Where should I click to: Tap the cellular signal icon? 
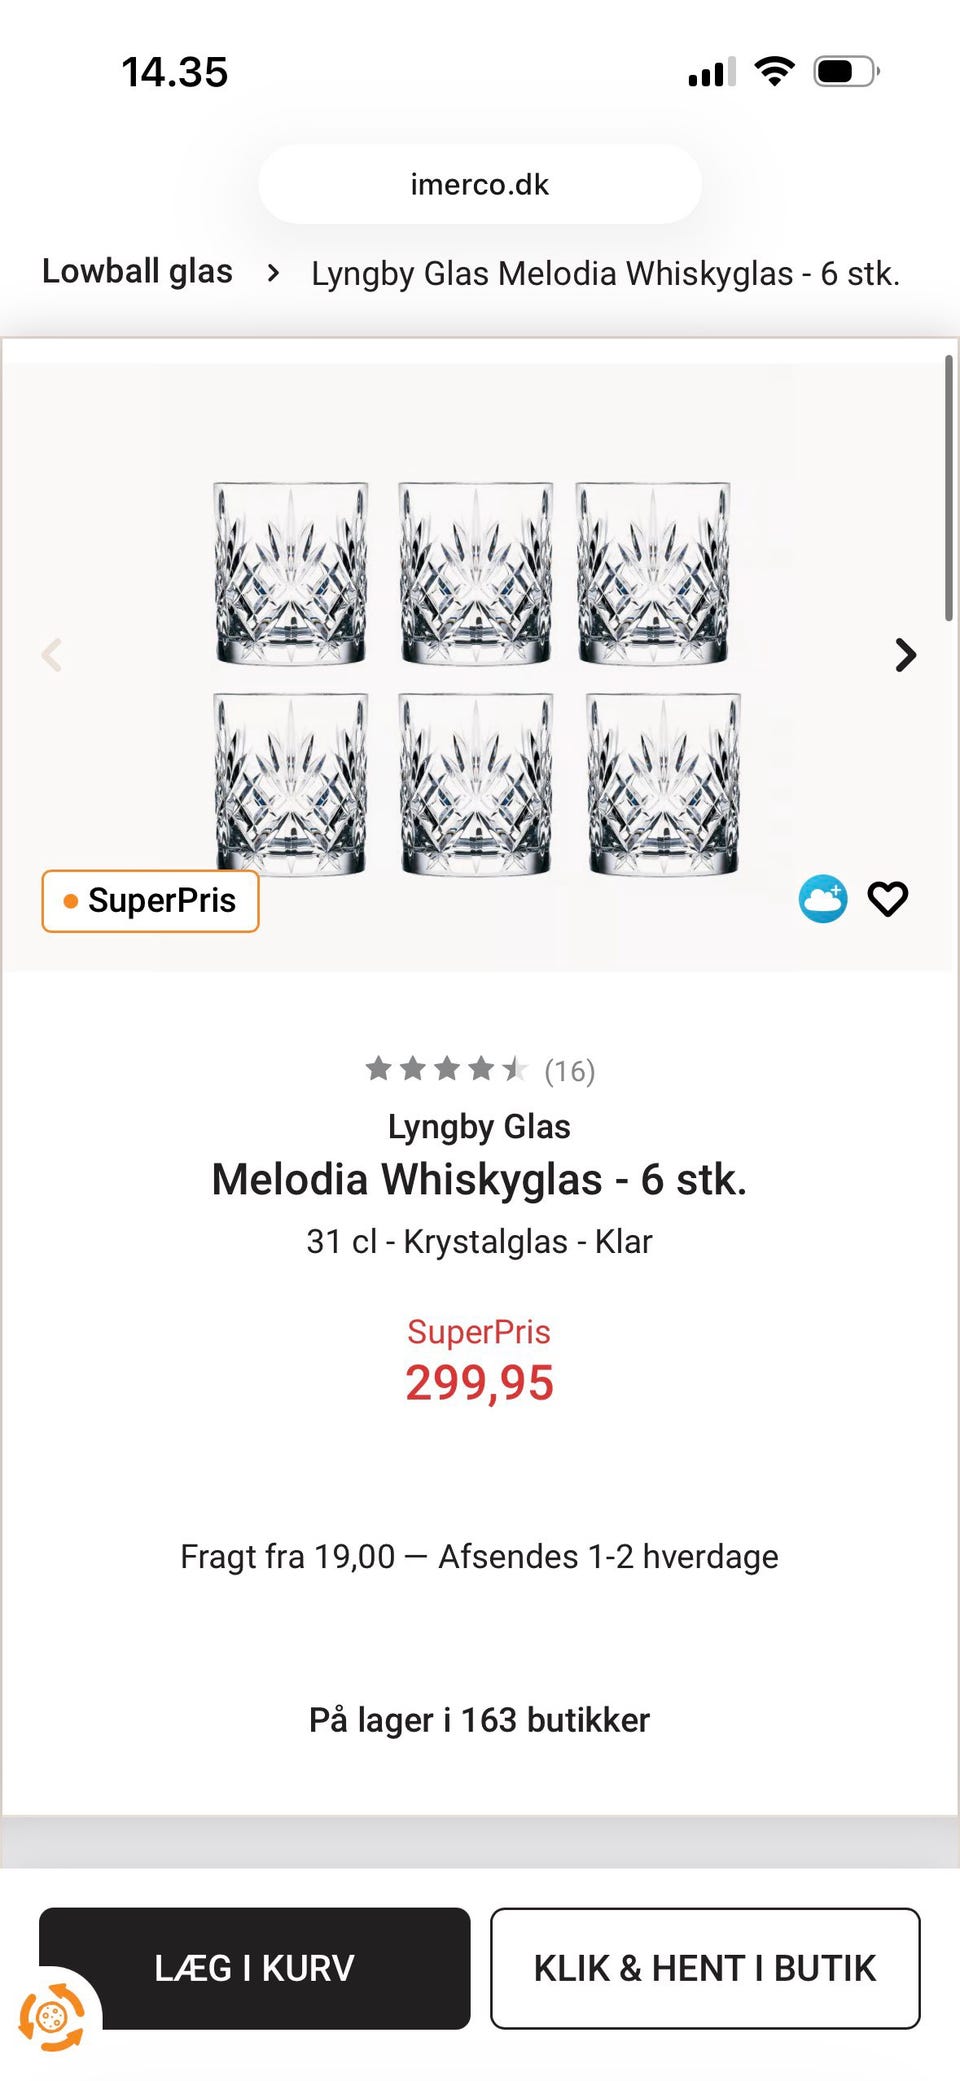711,73
